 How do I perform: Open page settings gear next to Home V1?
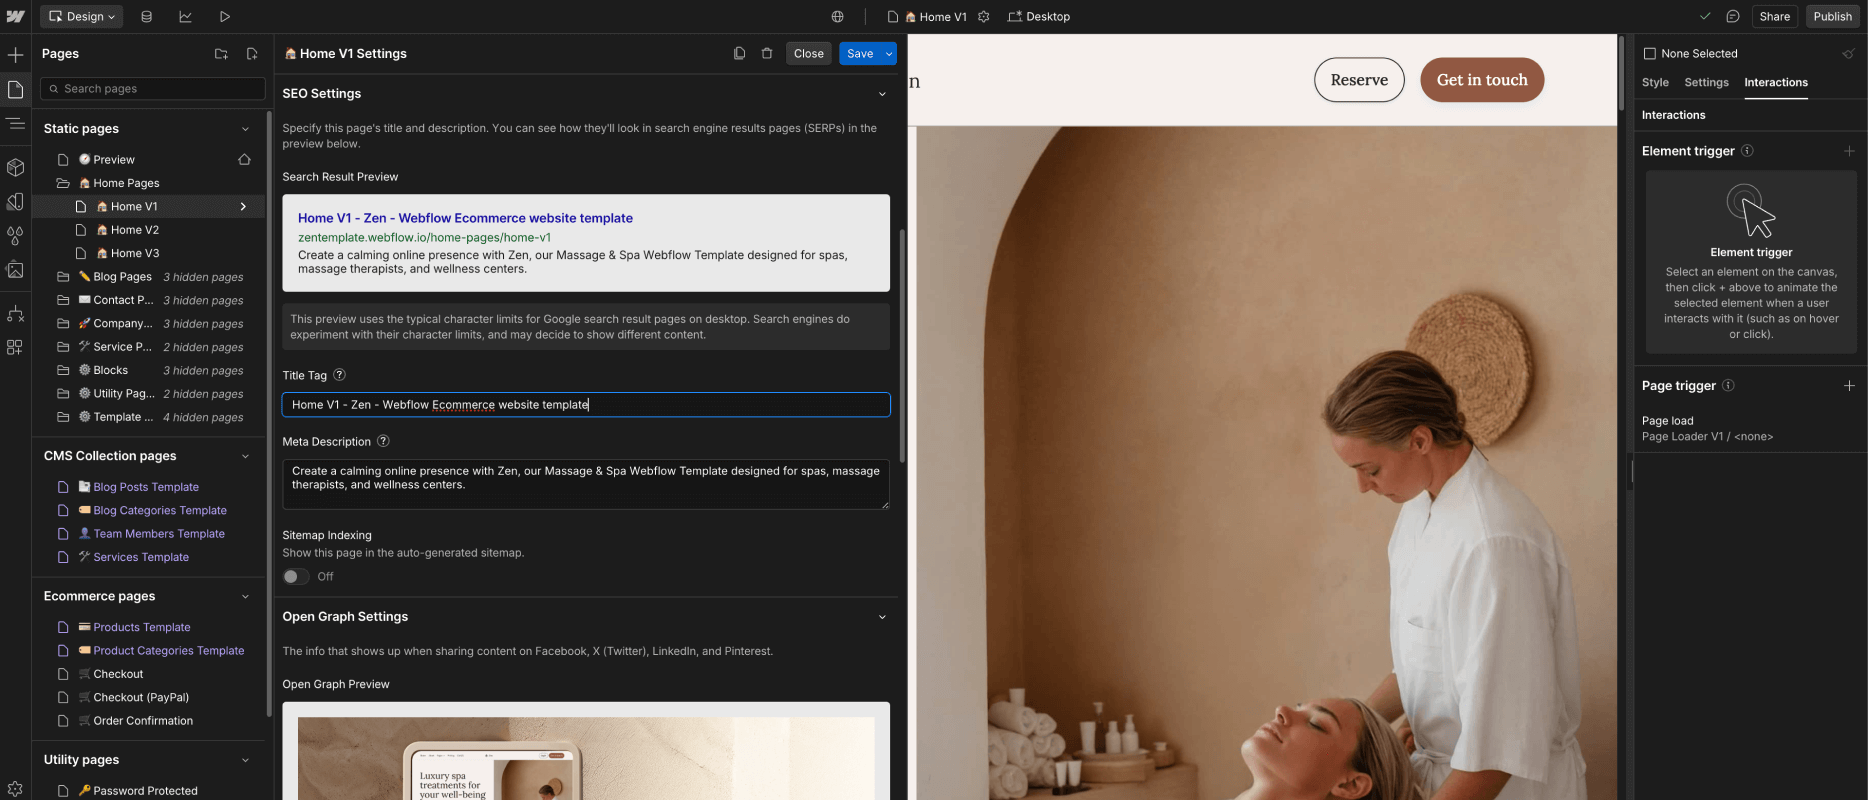tap(983, 16)
